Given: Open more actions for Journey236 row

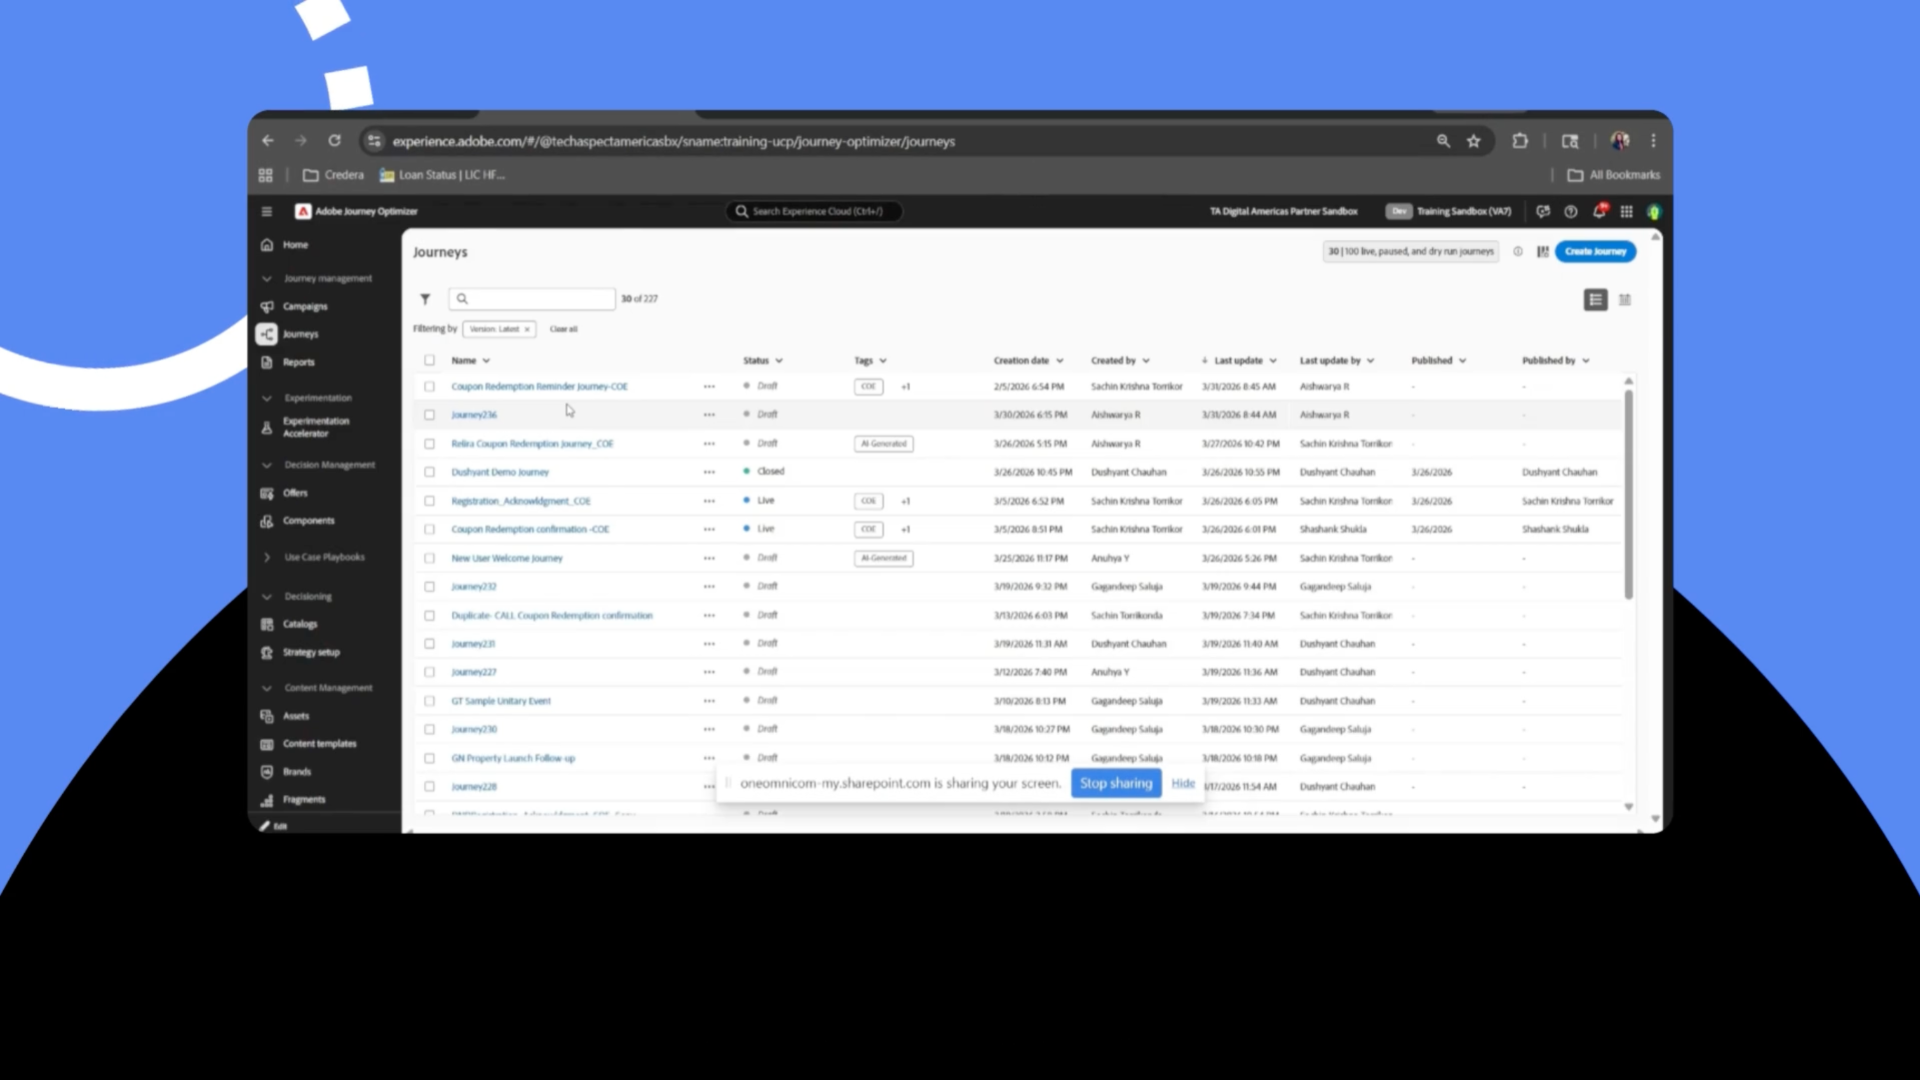Looking at the screenshot, I should 709,415.
